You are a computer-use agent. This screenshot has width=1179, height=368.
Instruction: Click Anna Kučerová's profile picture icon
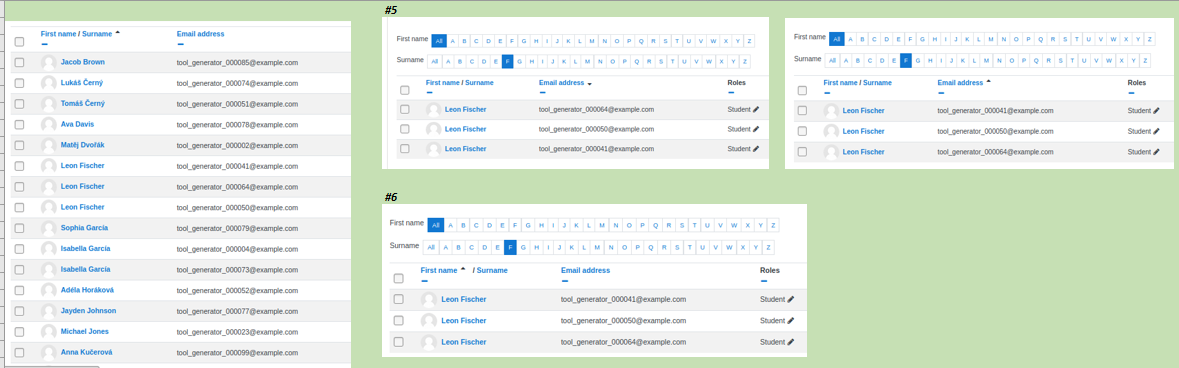click(x=49, y=353)
